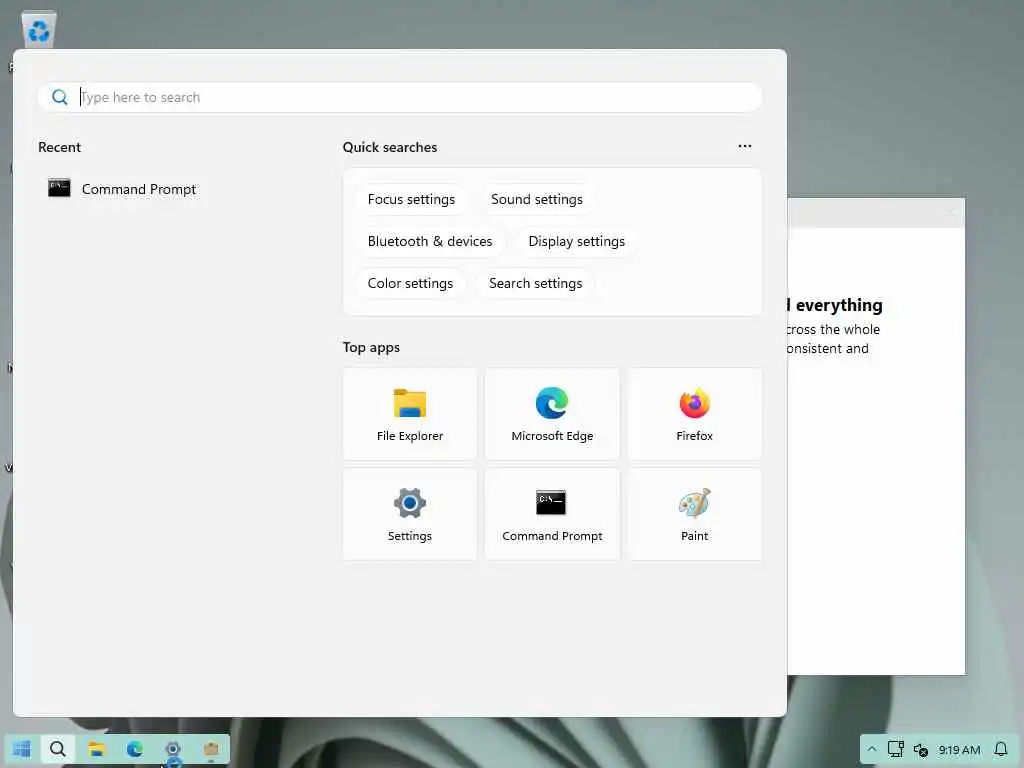
Task: Click the Command Prompt icon under Recent
Action: pyautogui.click(x=59, y=188)
